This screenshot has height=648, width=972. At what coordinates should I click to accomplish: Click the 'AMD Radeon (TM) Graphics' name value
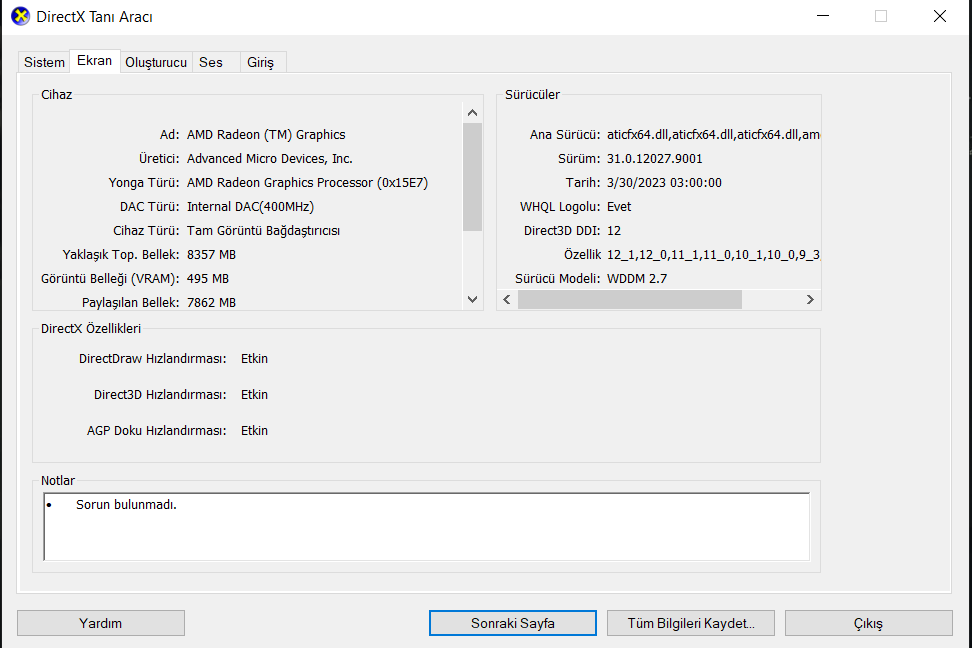266,135
